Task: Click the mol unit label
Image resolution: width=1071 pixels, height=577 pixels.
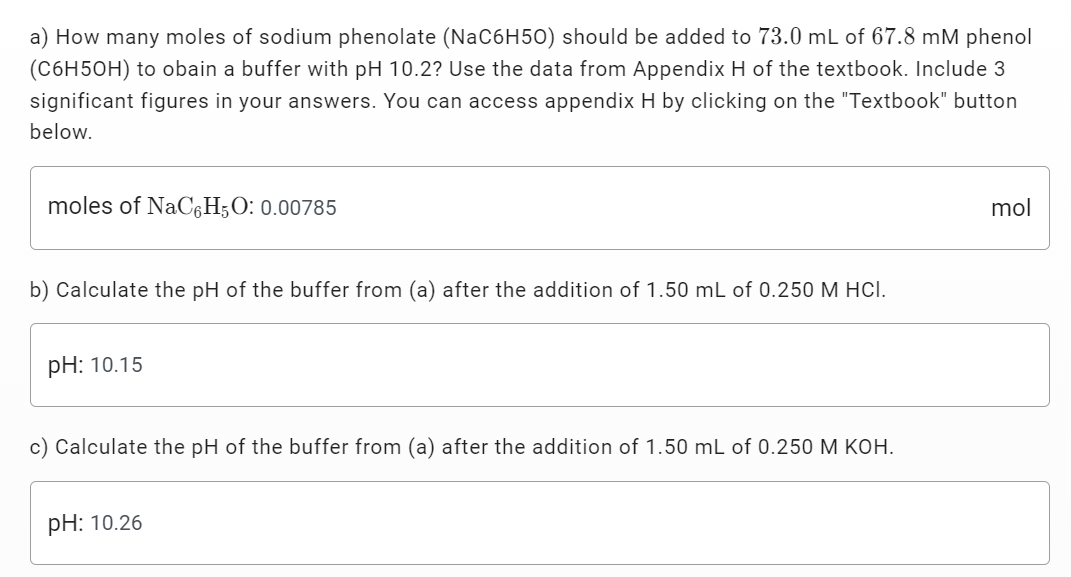Action: 1013,207
